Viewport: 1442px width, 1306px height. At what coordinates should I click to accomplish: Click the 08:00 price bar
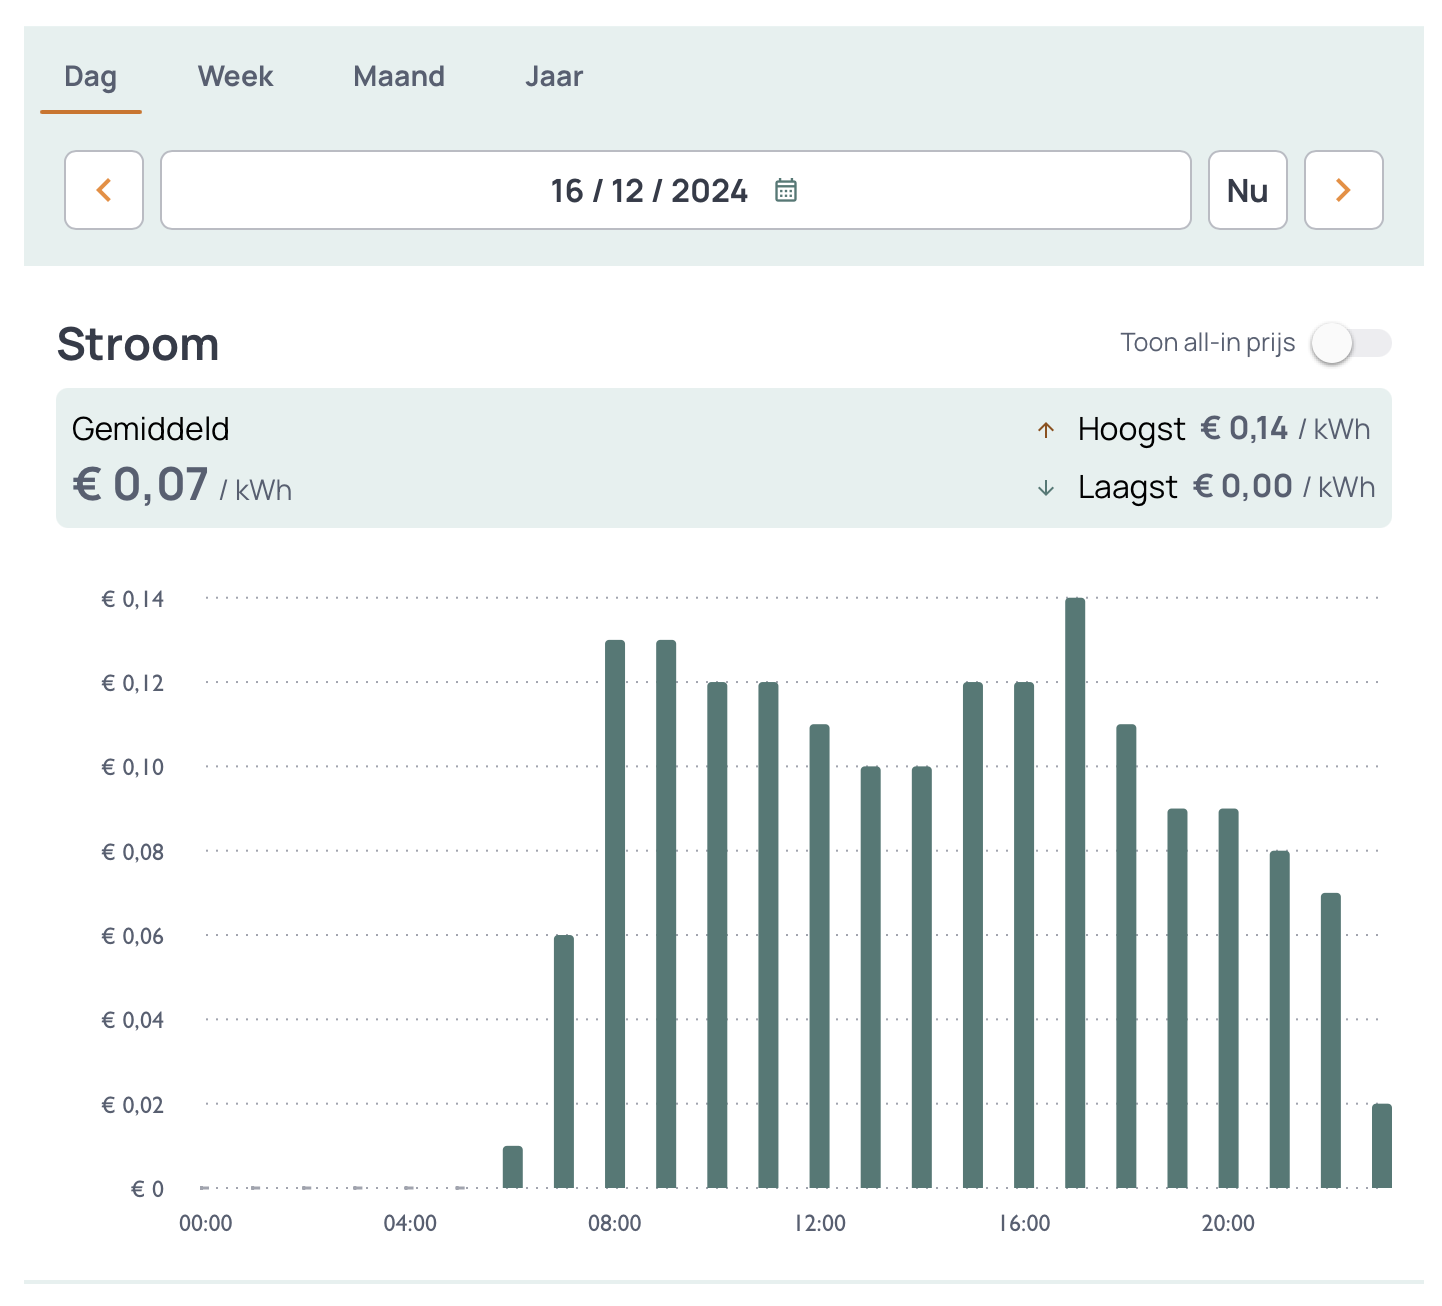[x=615, y=913]
